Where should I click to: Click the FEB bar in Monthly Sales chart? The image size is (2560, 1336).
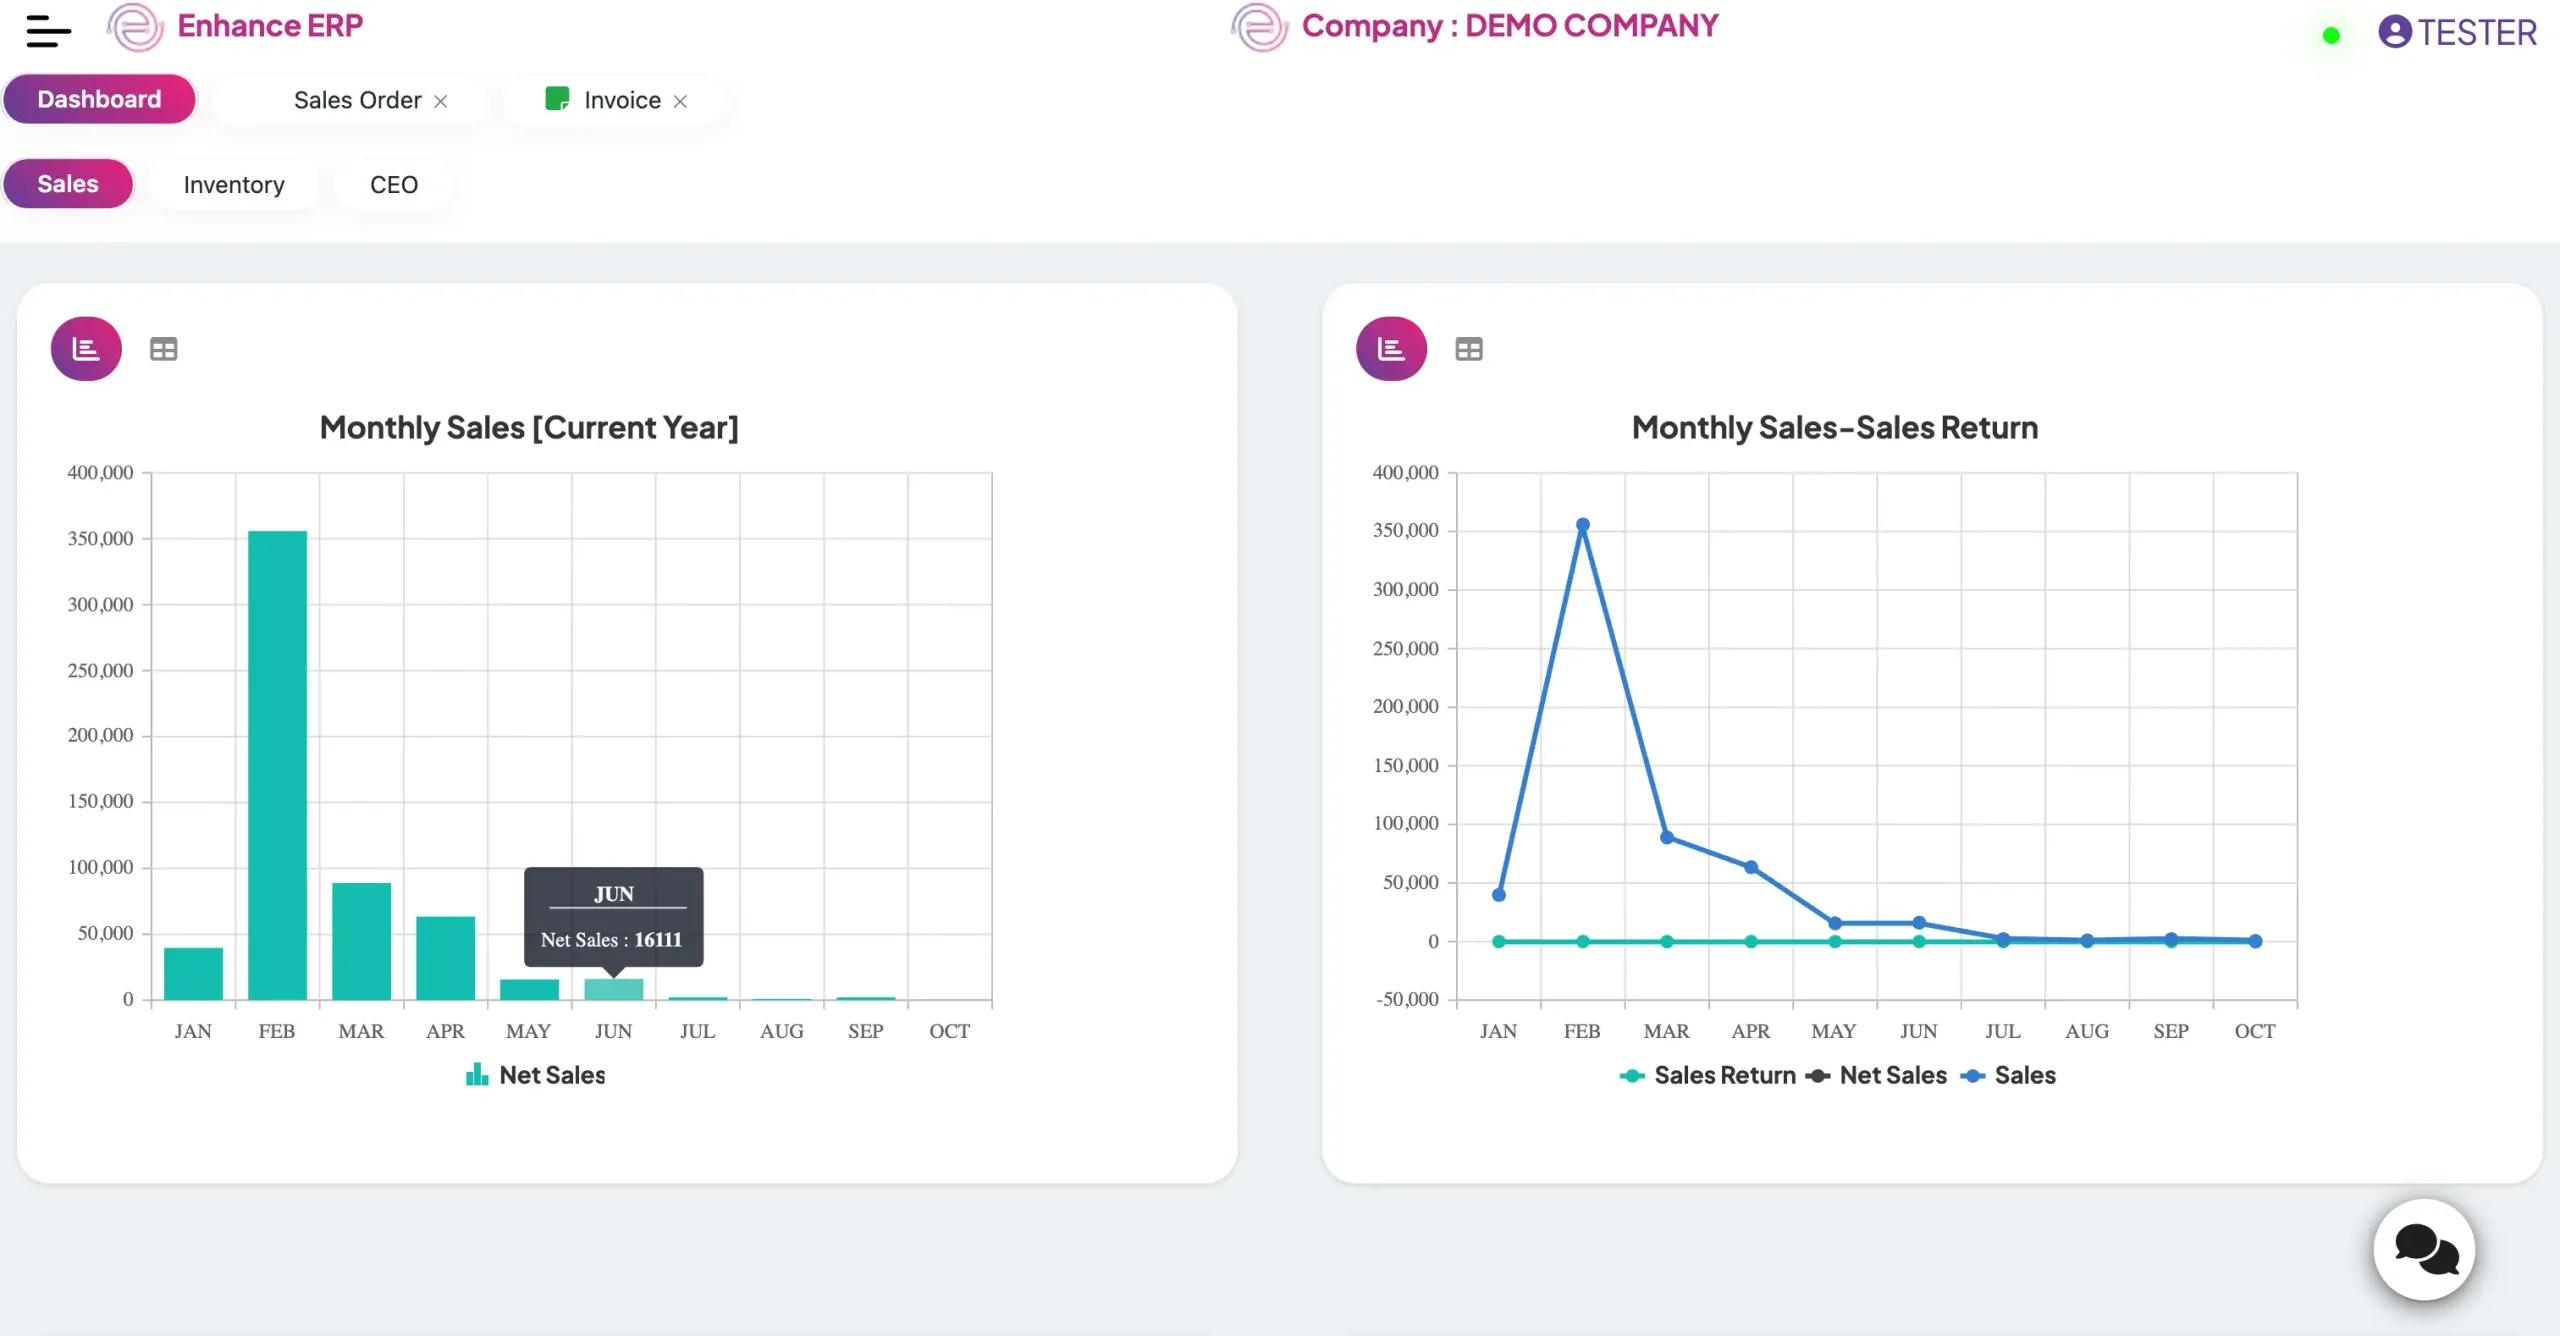tap(277, 765)
